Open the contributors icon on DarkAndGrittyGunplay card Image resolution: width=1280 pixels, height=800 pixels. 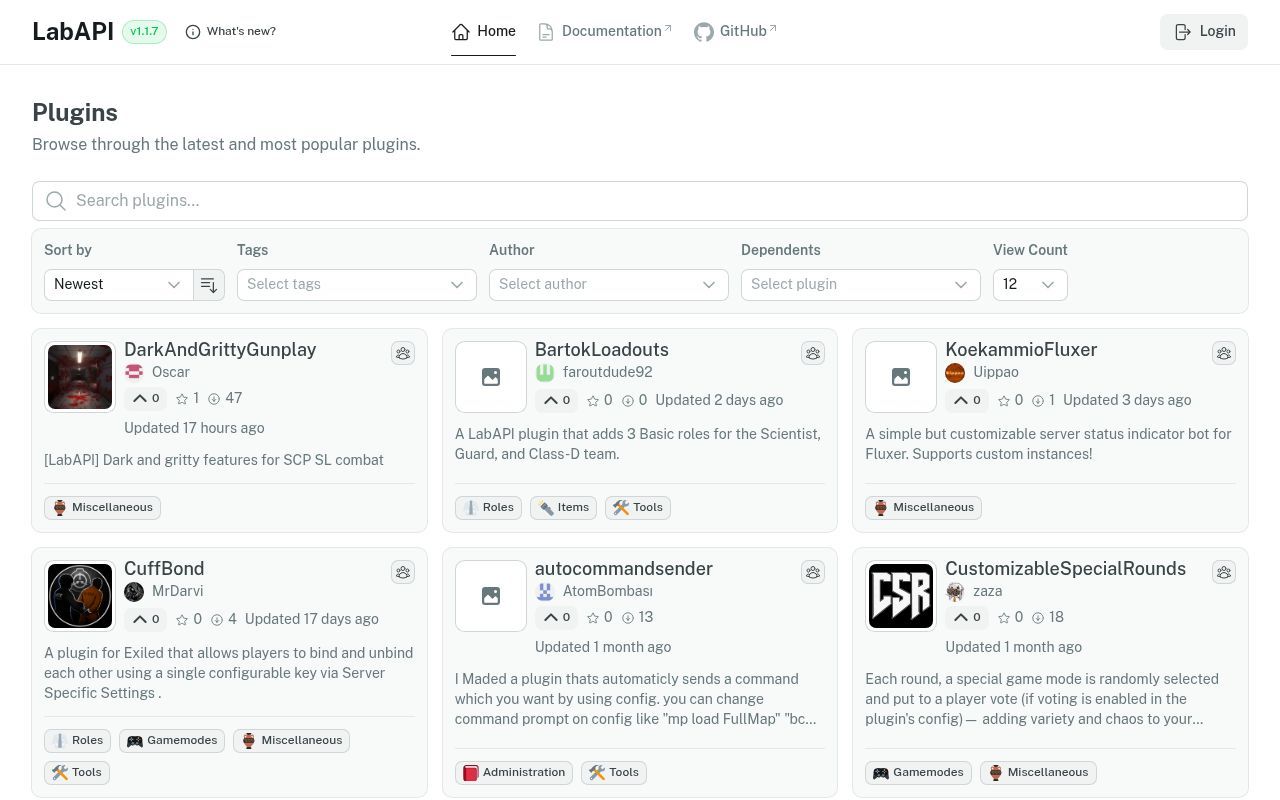[403, 353]
